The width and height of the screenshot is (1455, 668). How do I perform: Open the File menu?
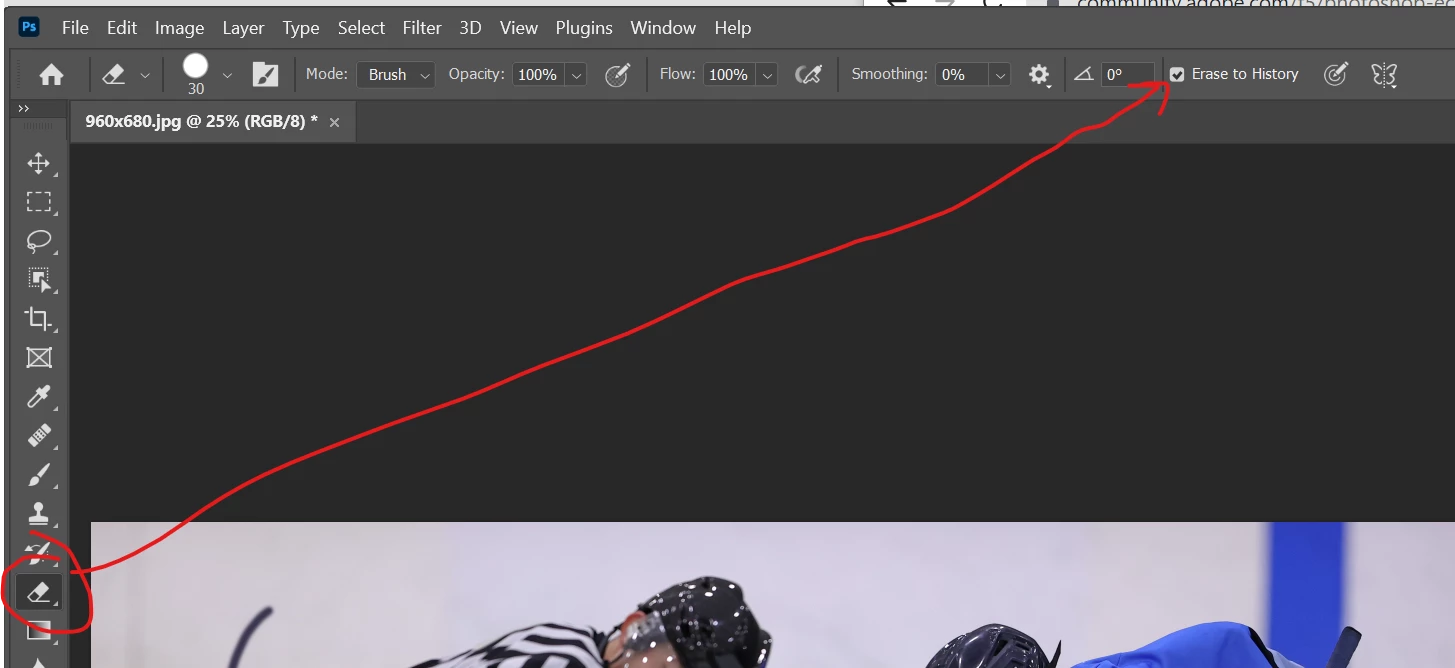pos(75,28)
